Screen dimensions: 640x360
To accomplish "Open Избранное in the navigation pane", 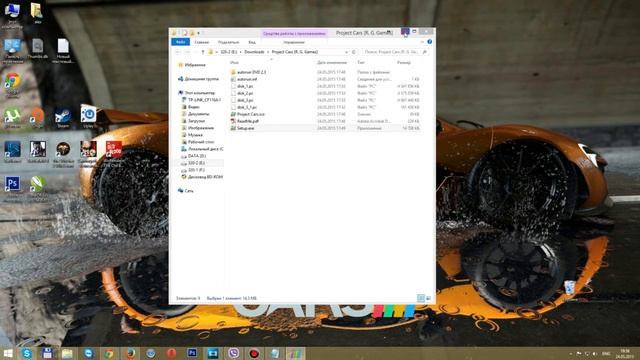I will pos(192,65).
